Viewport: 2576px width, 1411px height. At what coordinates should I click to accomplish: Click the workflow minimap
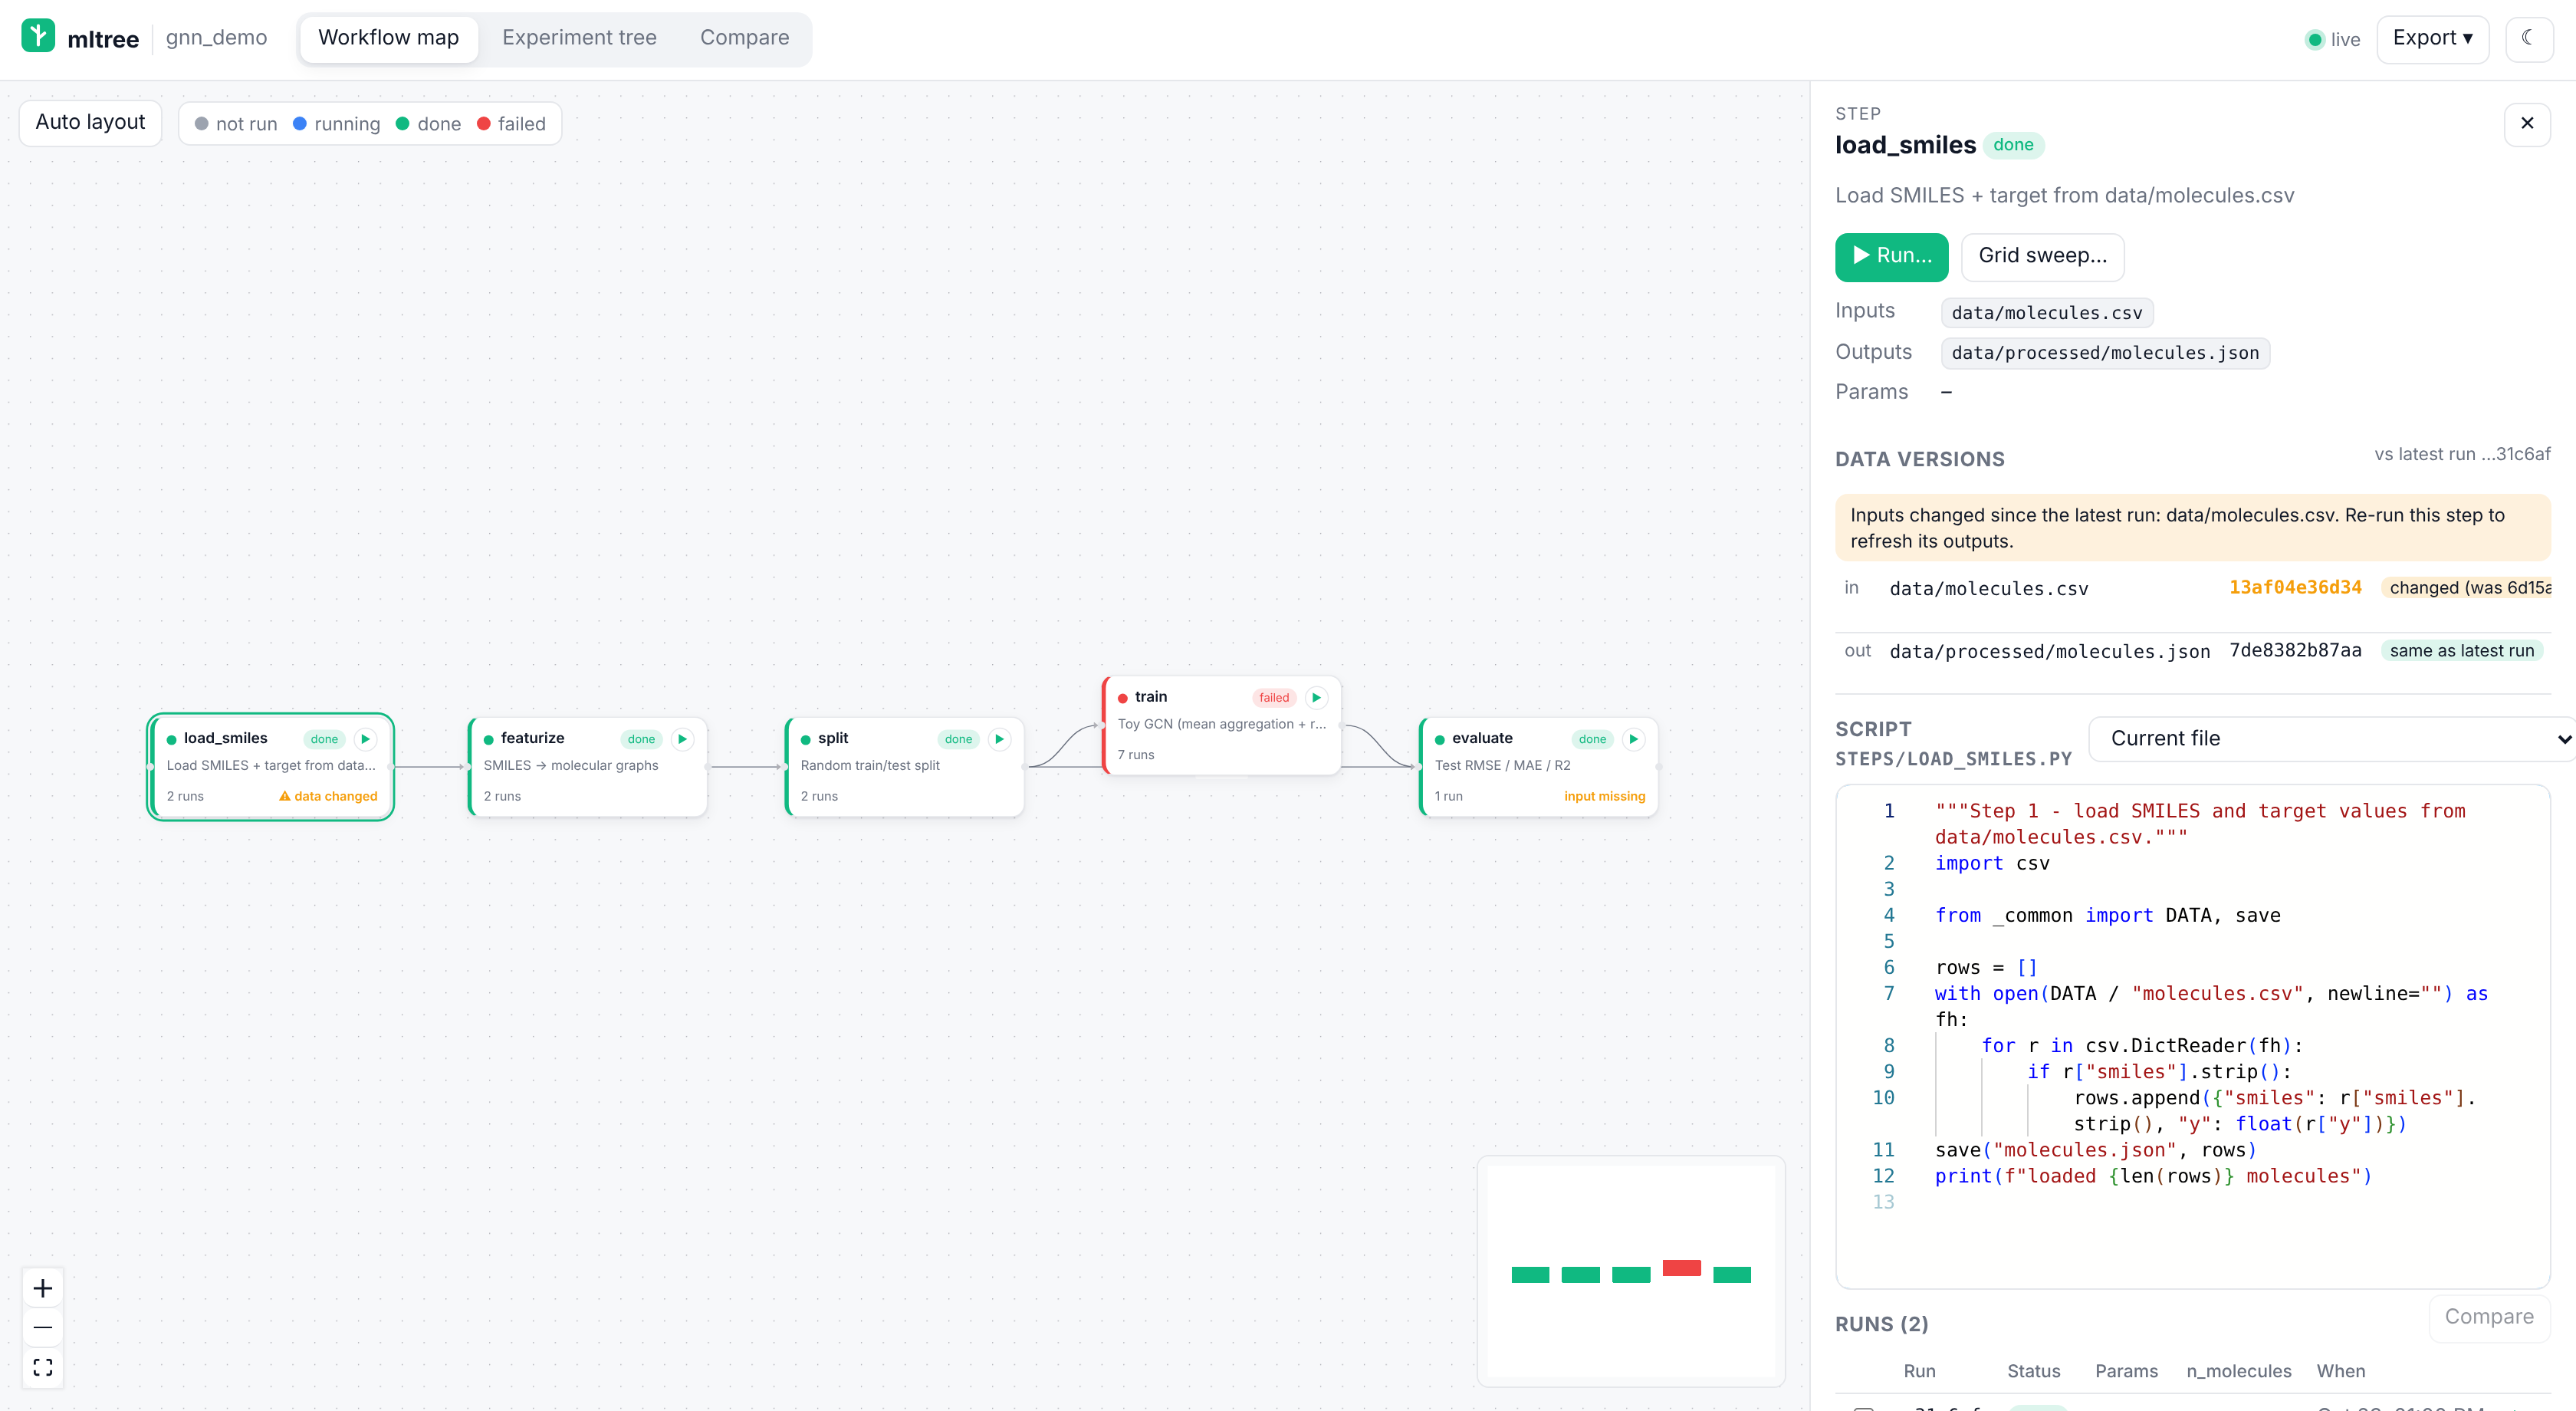pos(1631,1271)
